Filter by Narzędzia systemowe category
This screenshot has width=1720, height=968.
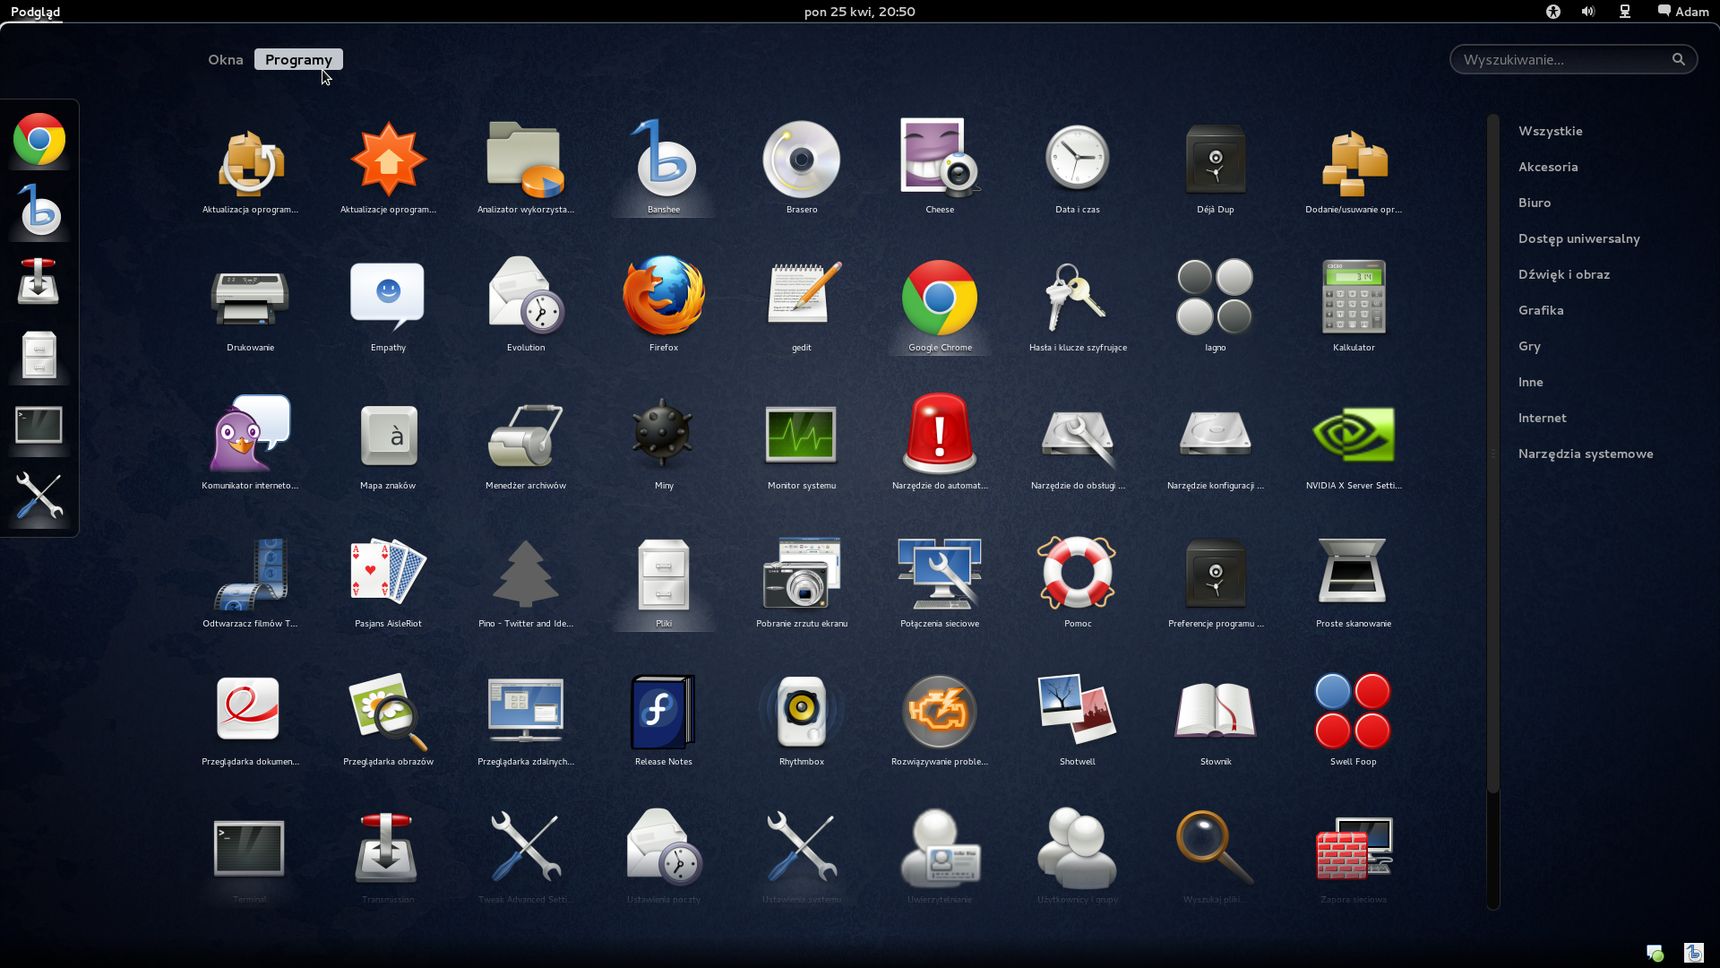[1585, 454]
